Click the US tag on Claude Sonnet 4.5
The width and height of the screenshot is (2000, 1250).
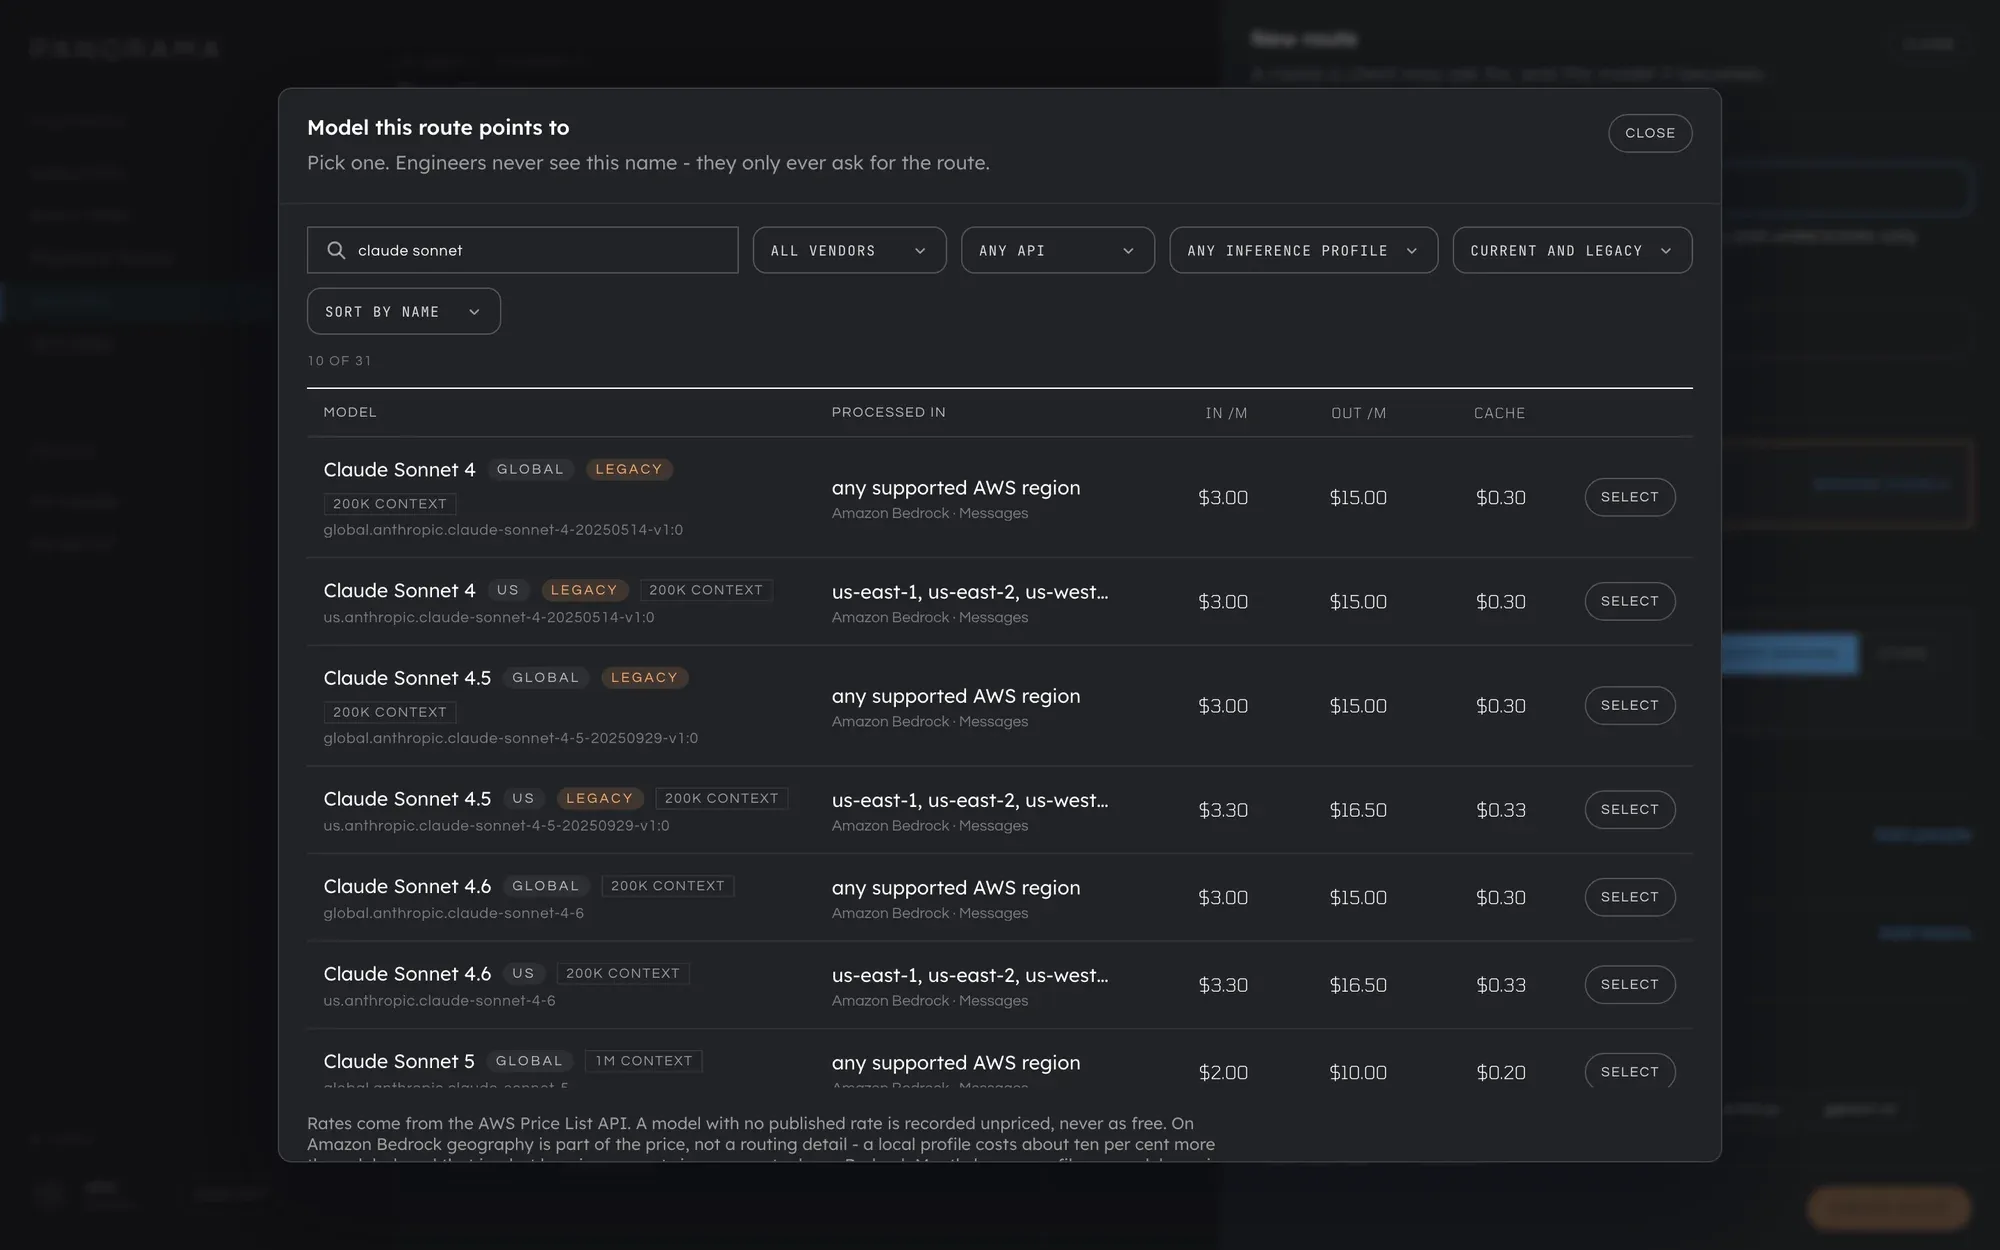tap(523, 798)
